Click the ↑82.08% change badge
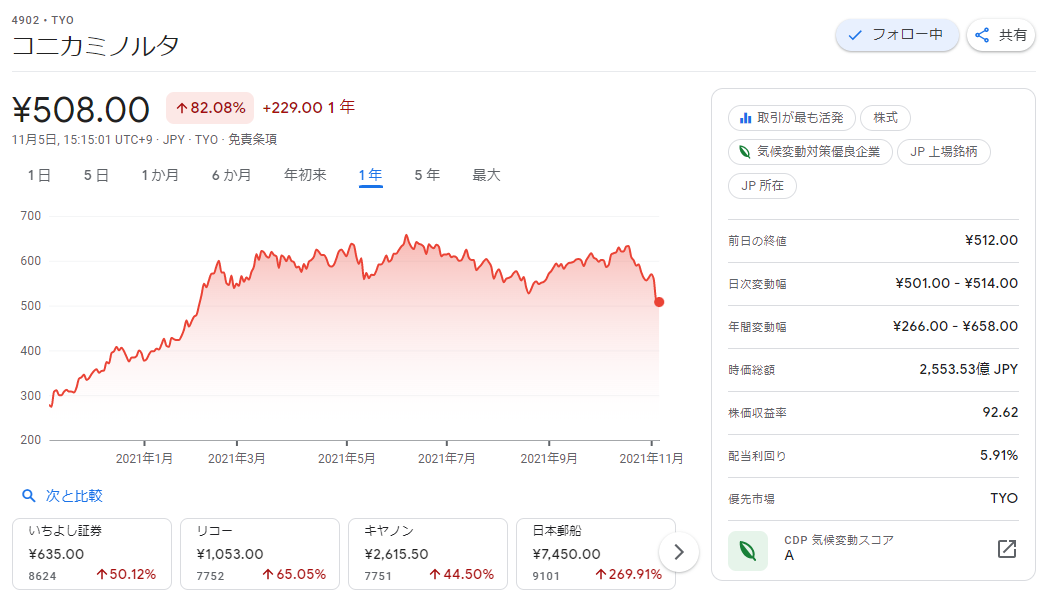Viewport: 1048px width, 595px height. (210, 108)
